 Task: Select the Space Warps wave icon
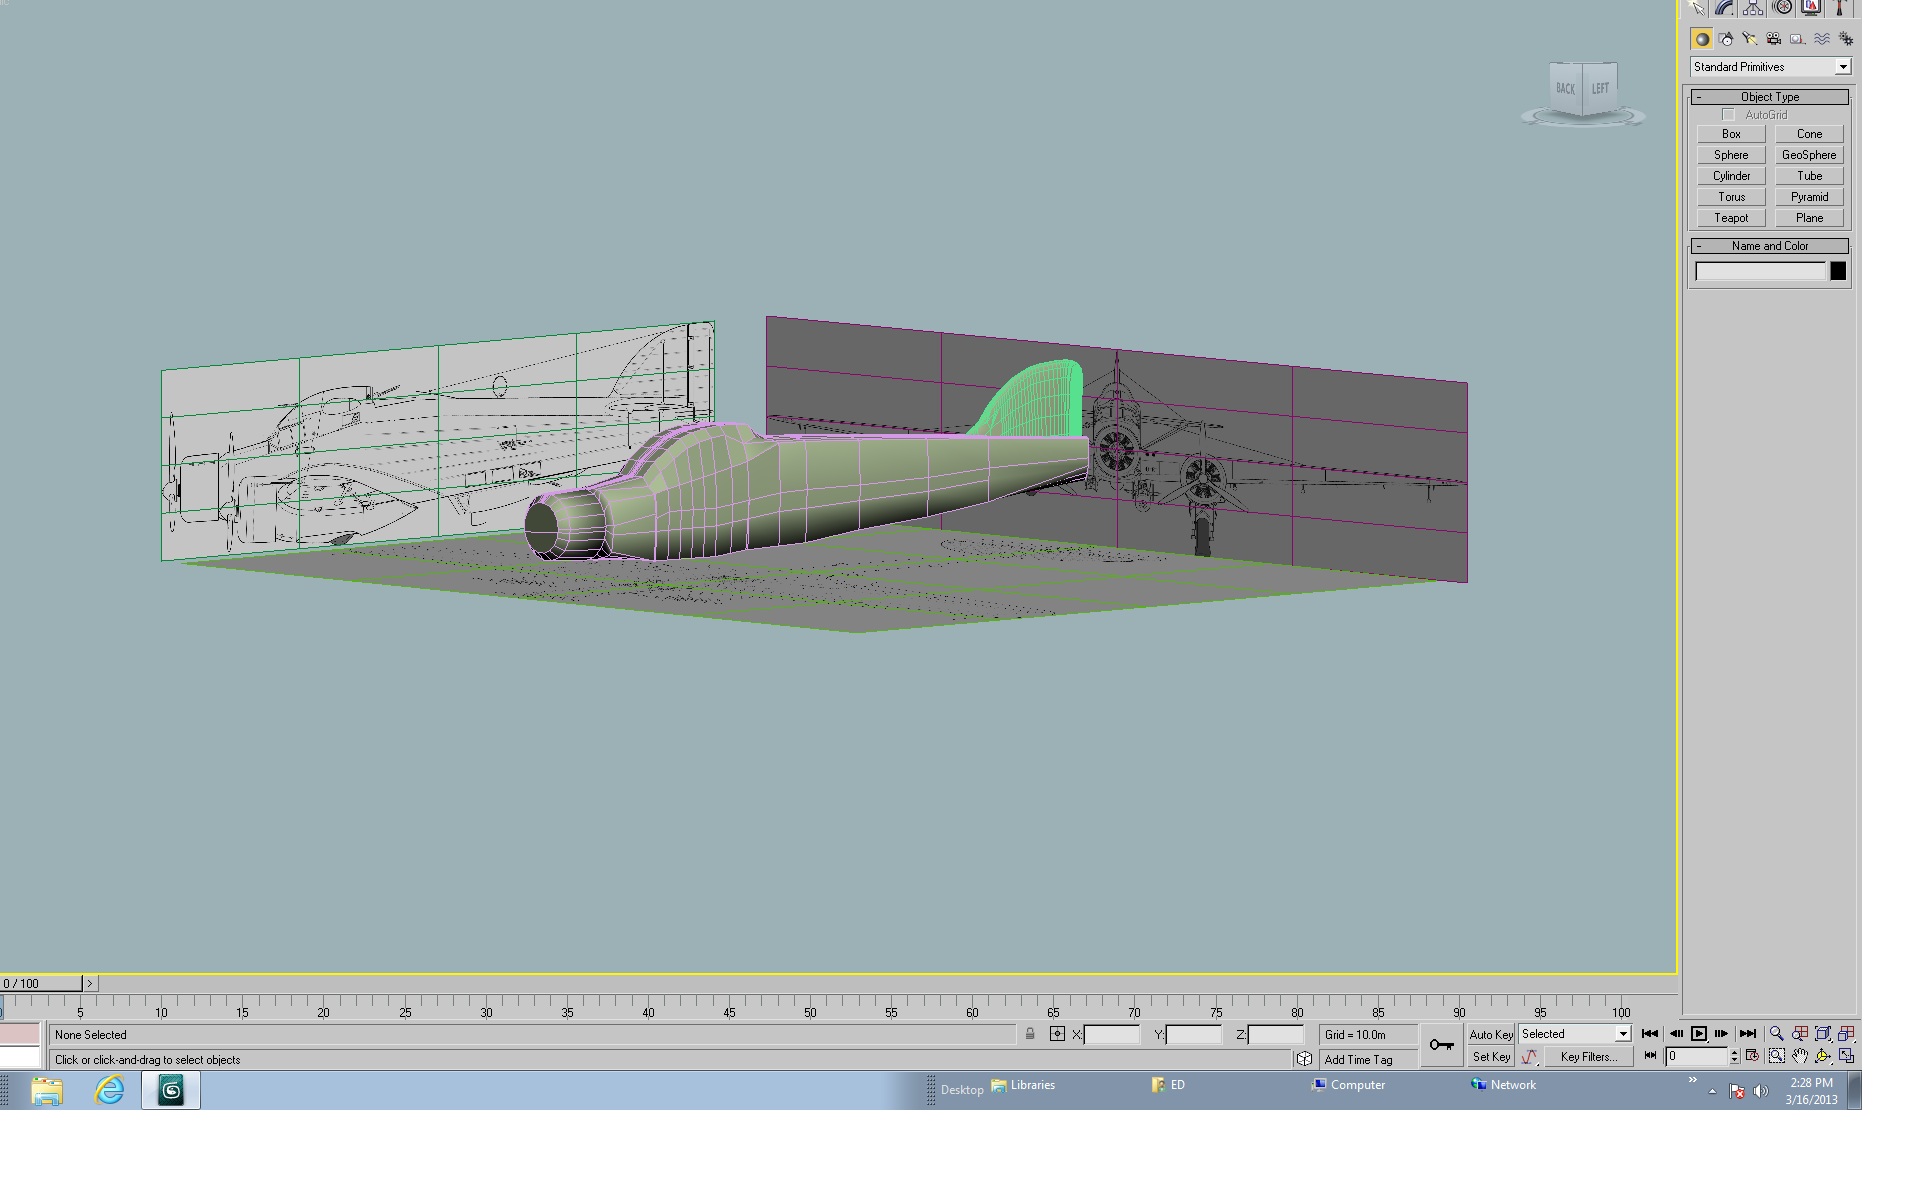pos(1822,39)
